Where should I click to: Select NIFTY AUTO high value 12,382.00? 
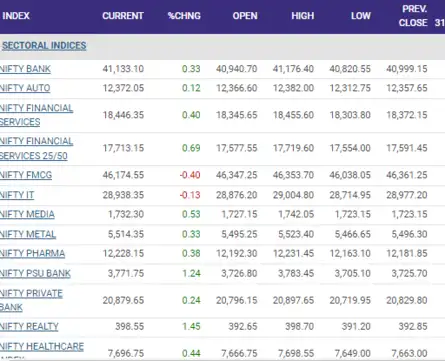point(293,88)
